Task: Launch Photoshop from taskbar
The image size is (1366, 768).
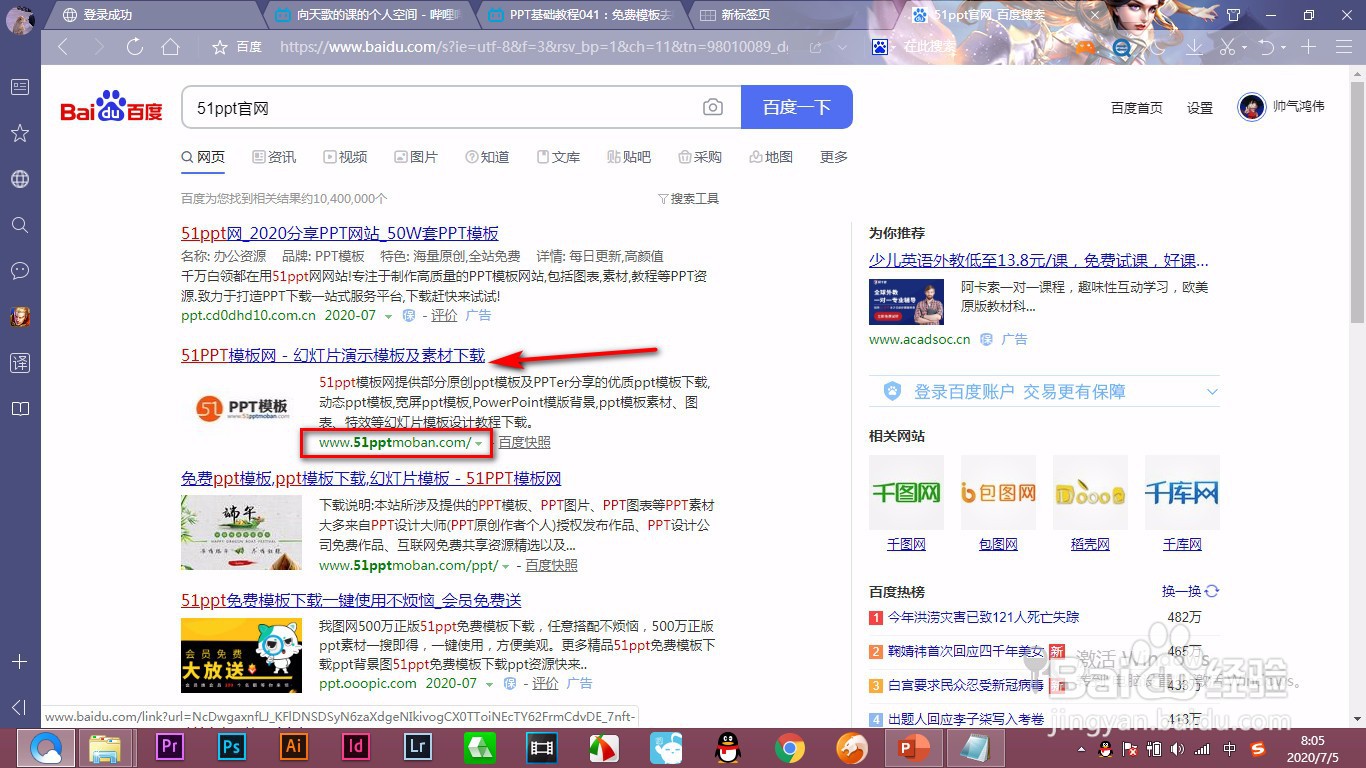Action: pyautogui.click(x=232, y=747)
